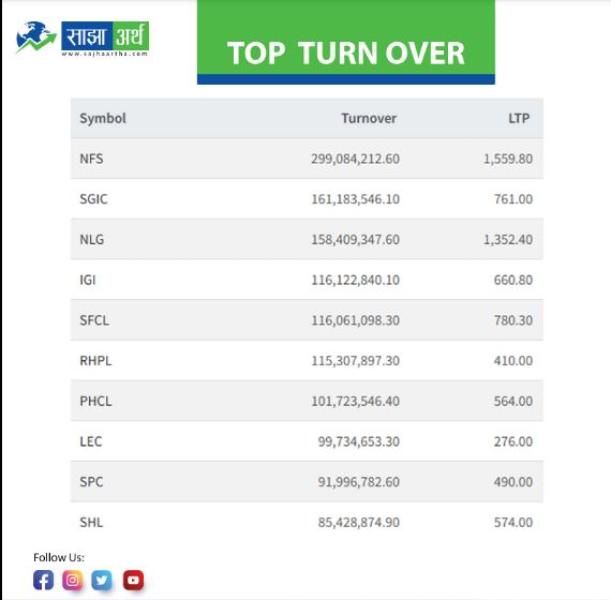The image size is (611, 600).
Task: Open the Instagram icon link
Action: [x=72, y=580]
